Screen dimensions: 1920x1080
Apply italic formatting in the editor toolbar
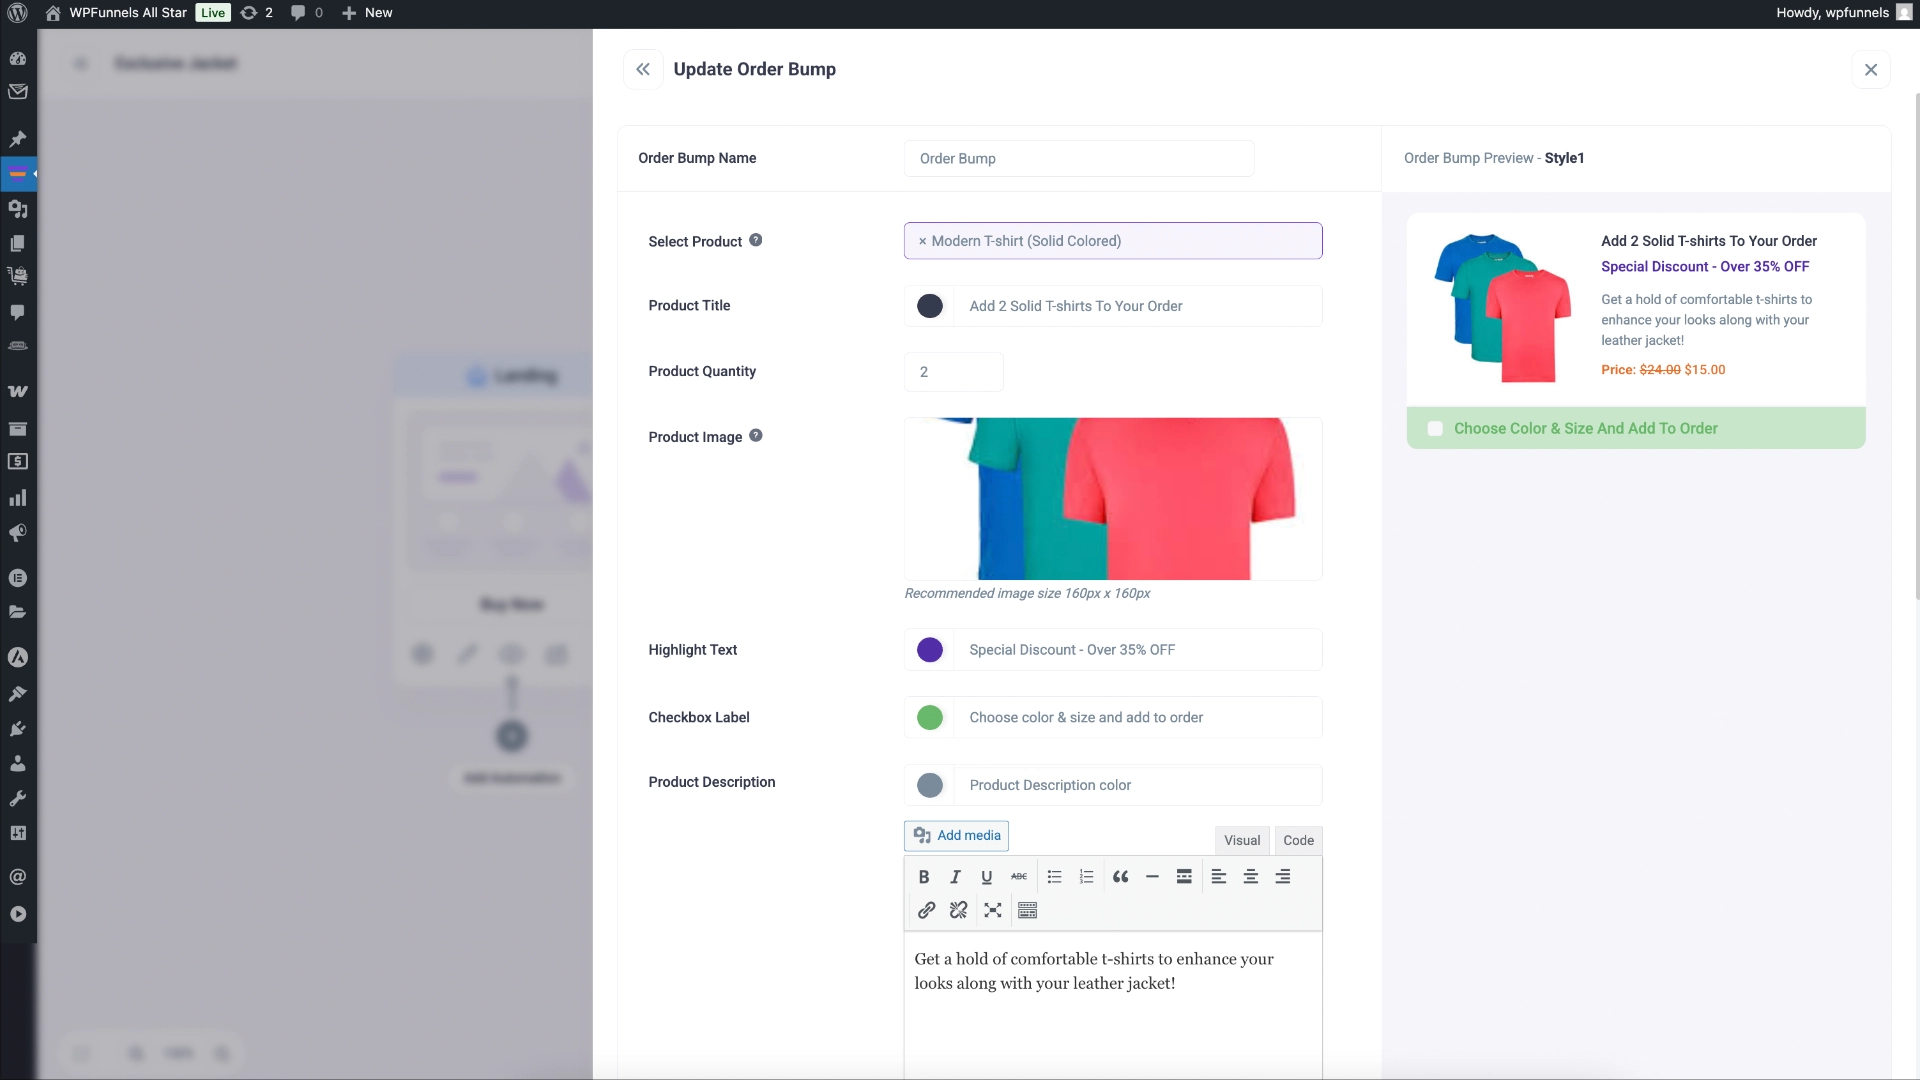click(955, 876)
